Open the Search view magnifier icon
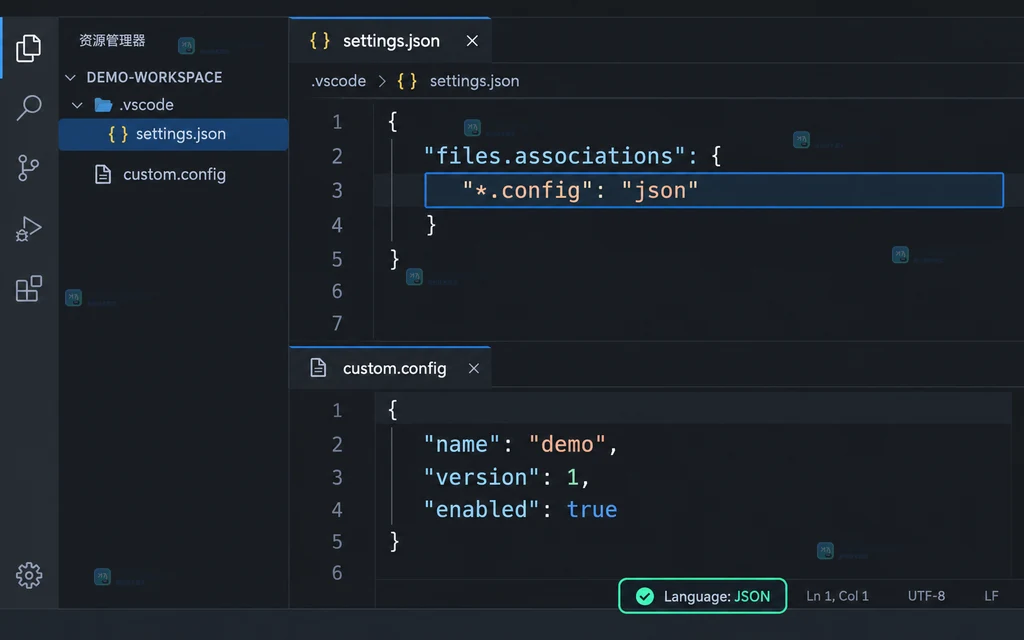Viewport: 1024px width, 640px height. pos(28,107)
